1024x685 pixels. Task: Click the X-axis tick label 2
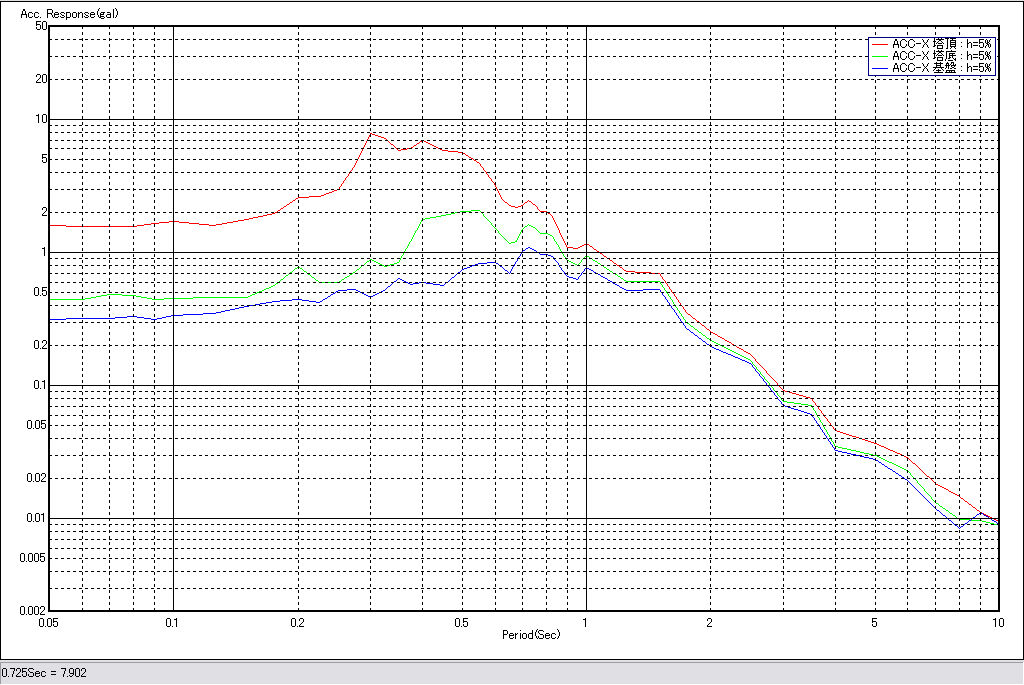tap(709, 622)
